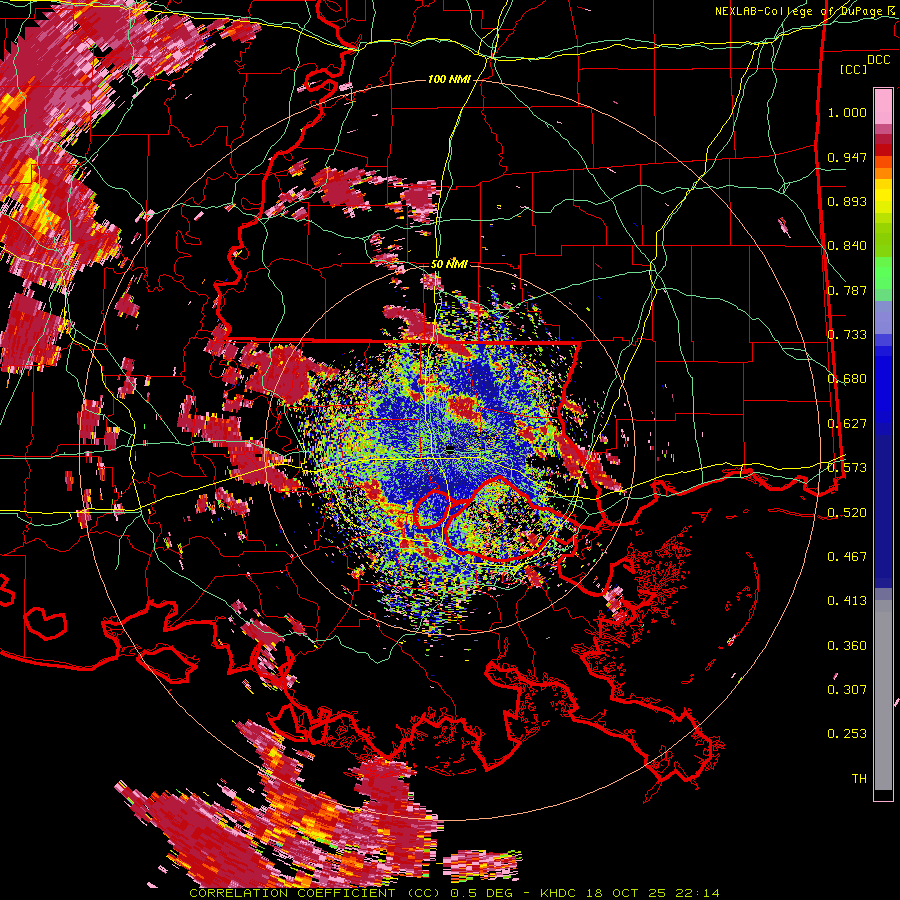This screenshot has height=900, width=900.
Task: Pick the light pink segment of the color bar
Action: (883, 106)
